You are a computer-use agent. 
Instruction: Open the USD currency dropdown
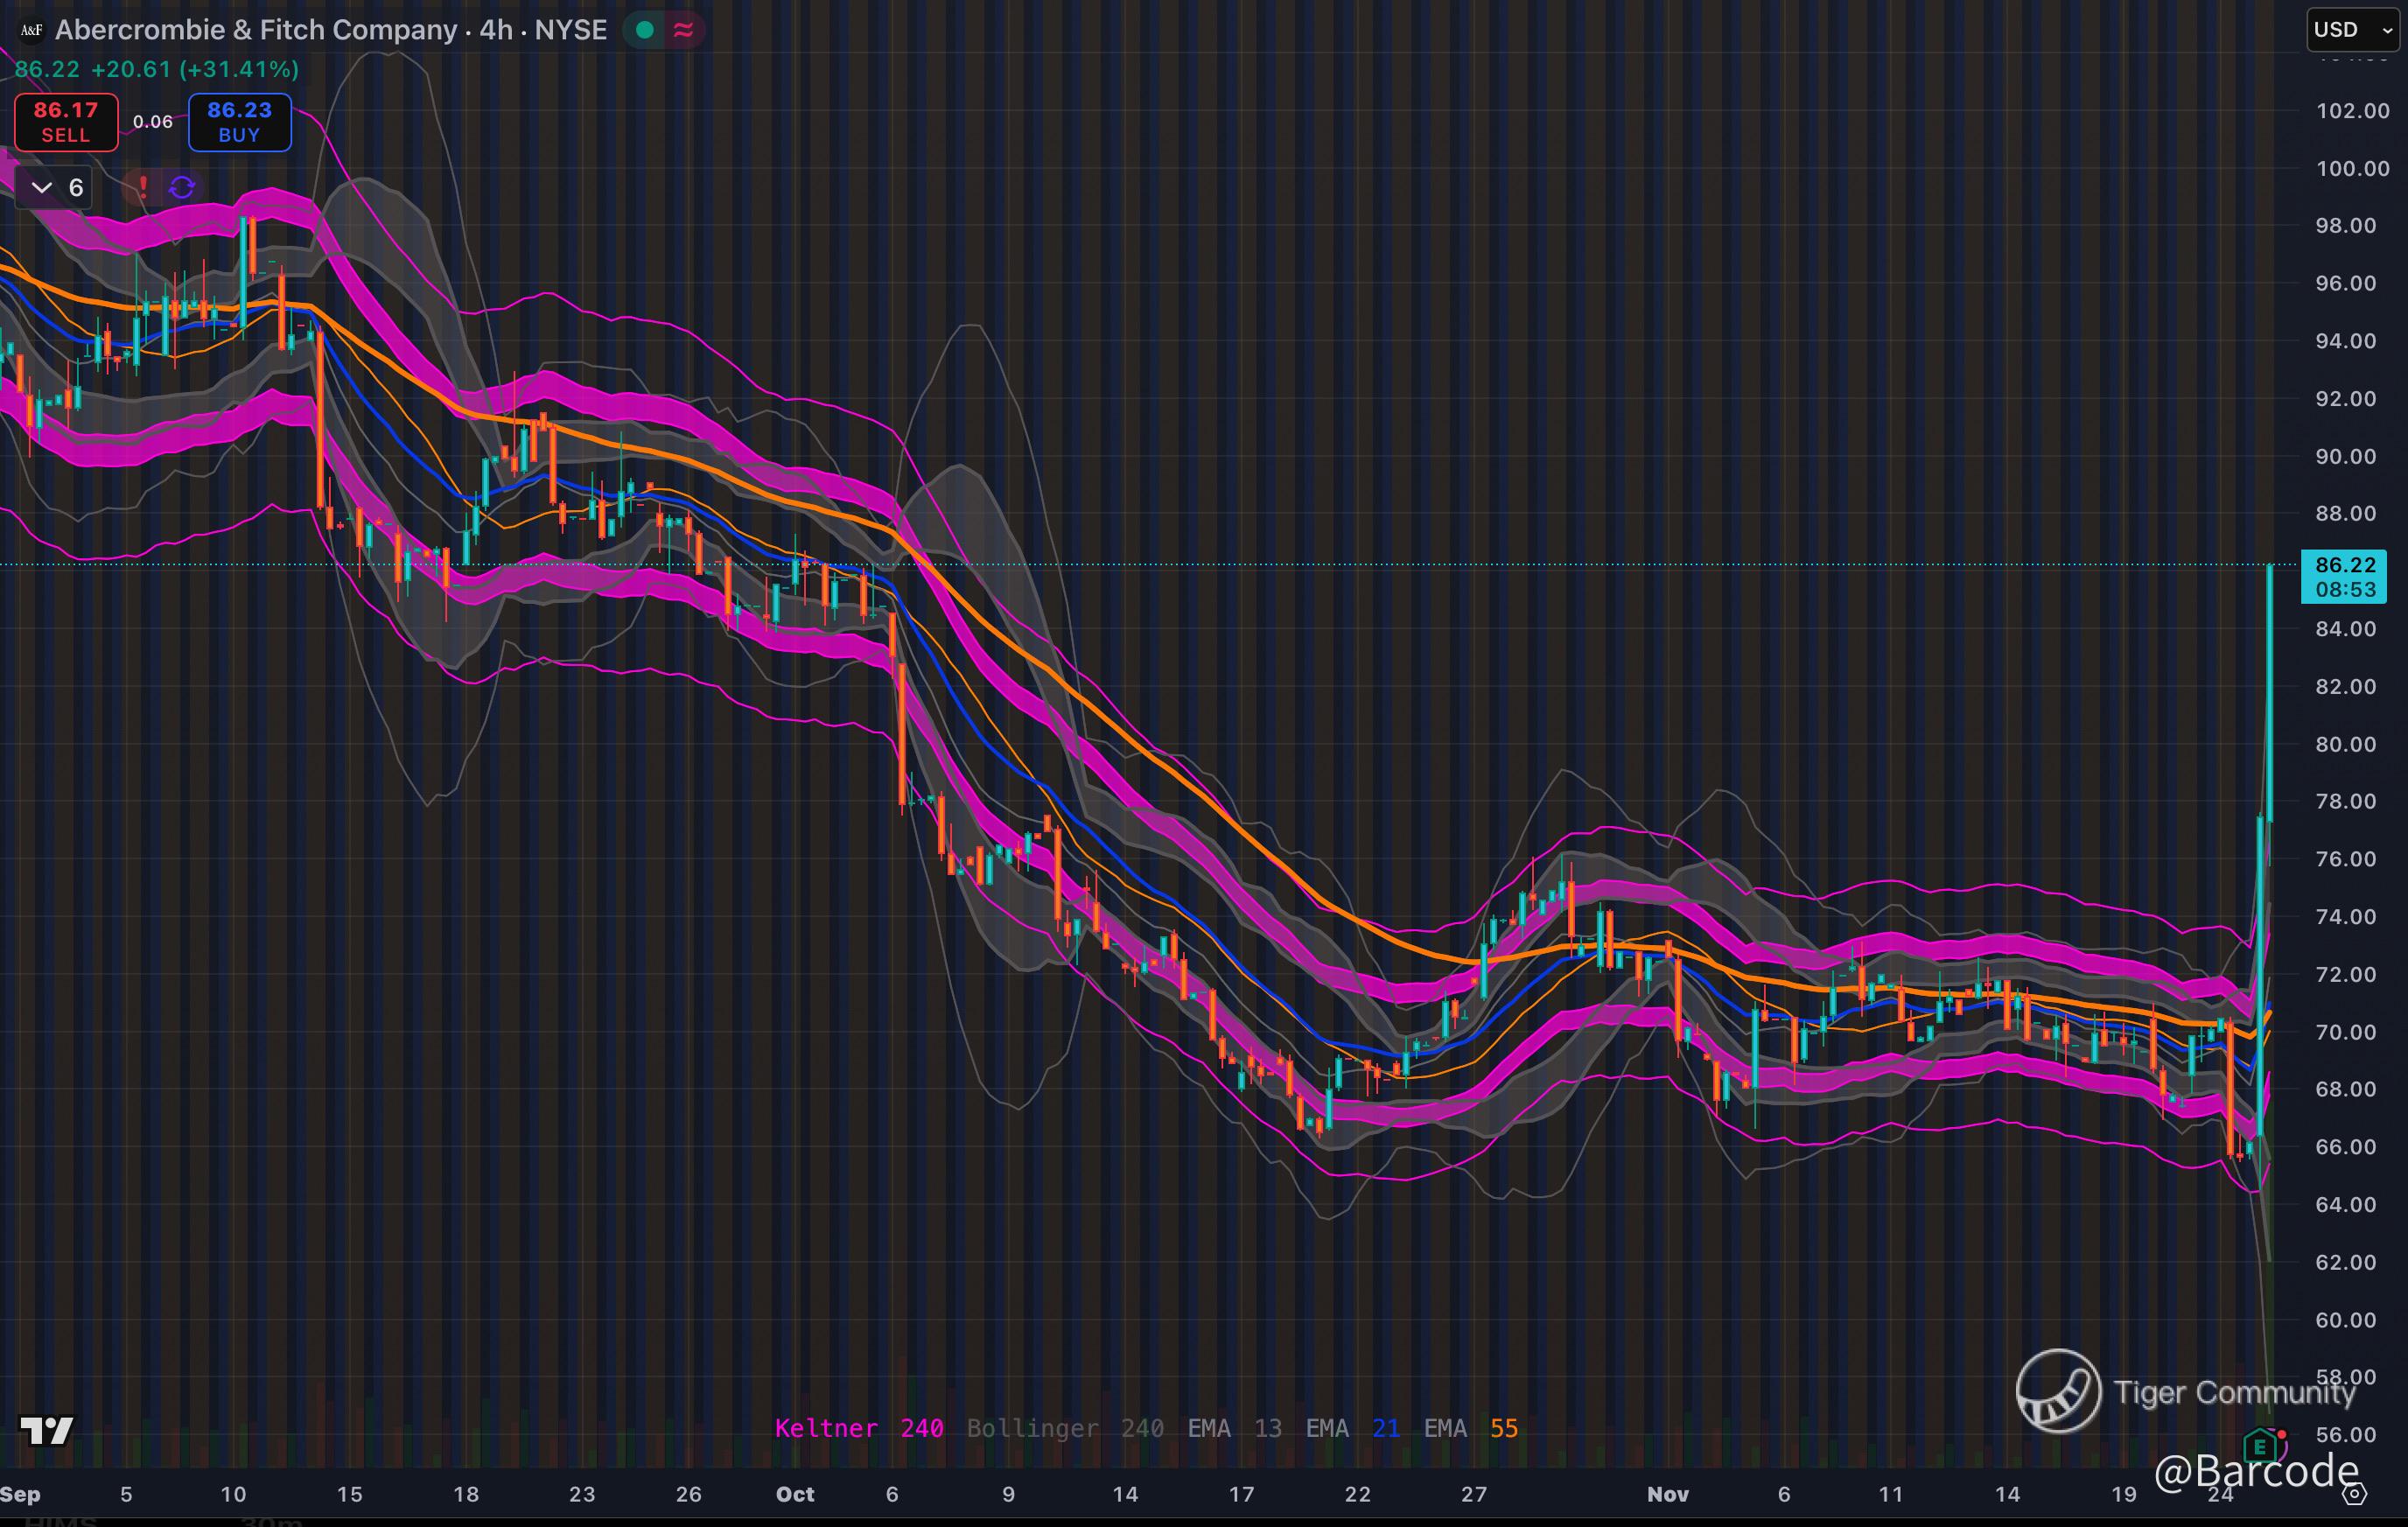pos(2351,30)
